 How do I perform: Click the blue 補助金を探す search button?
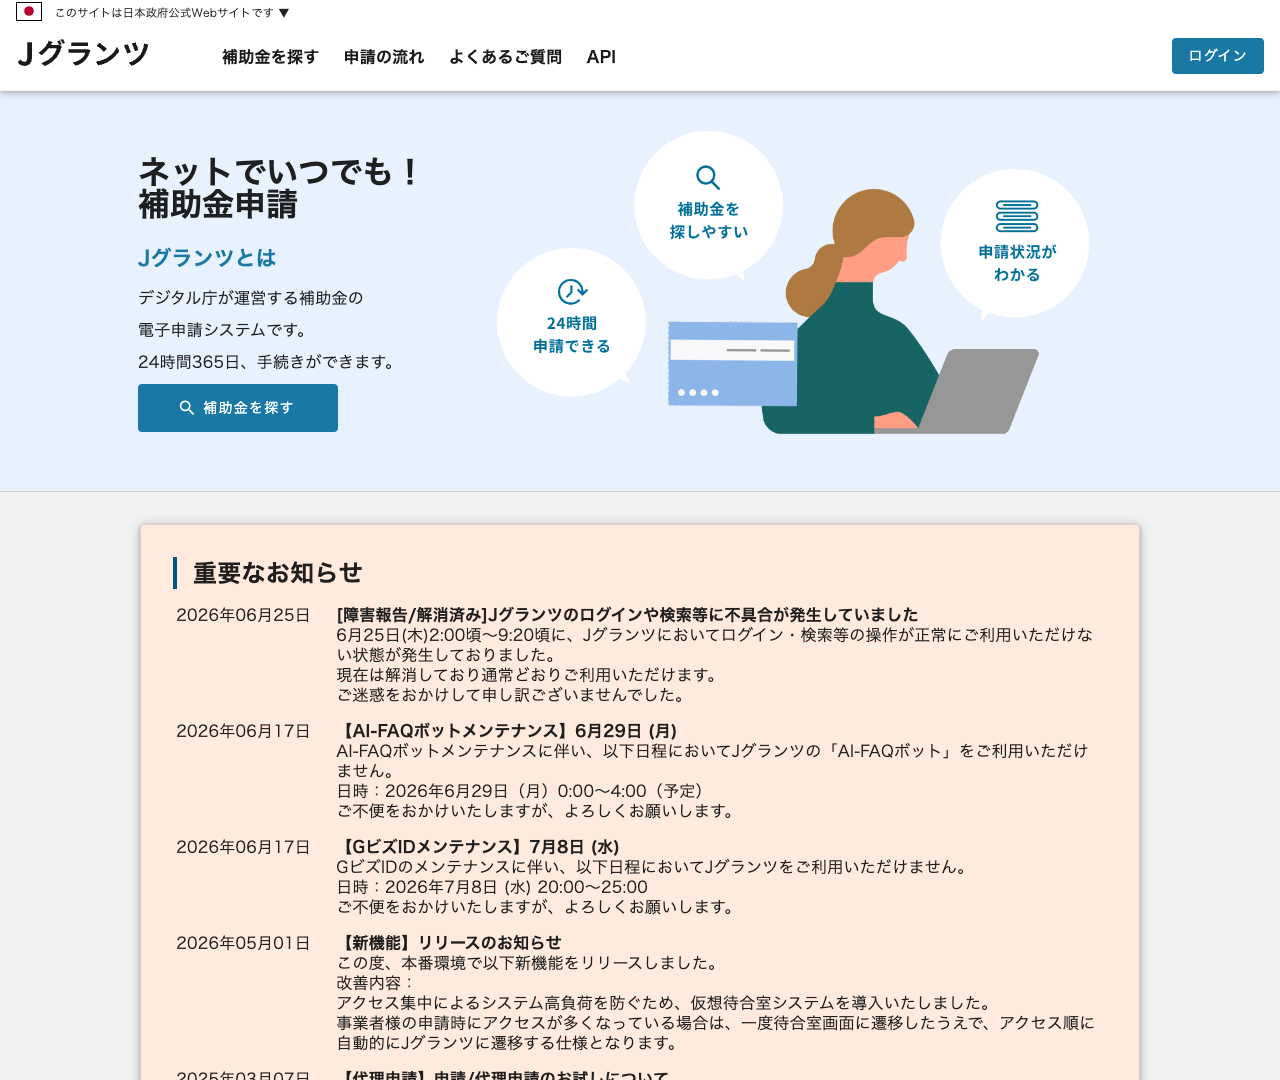238,408
